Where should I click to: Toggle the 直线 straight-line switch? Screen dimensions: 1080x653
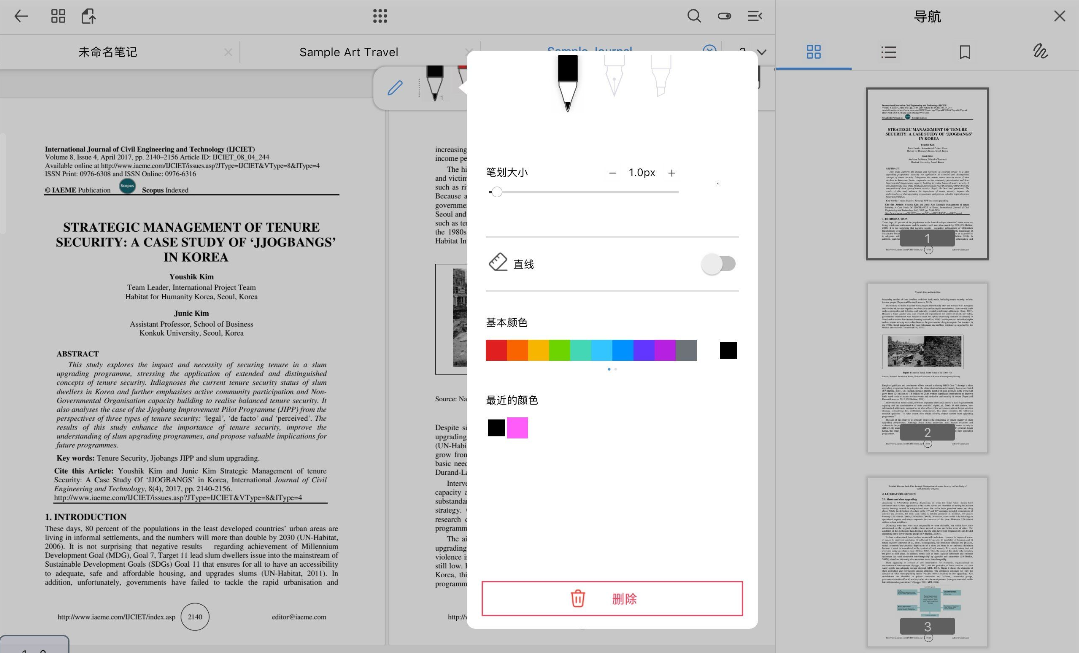tap(718, 263)
